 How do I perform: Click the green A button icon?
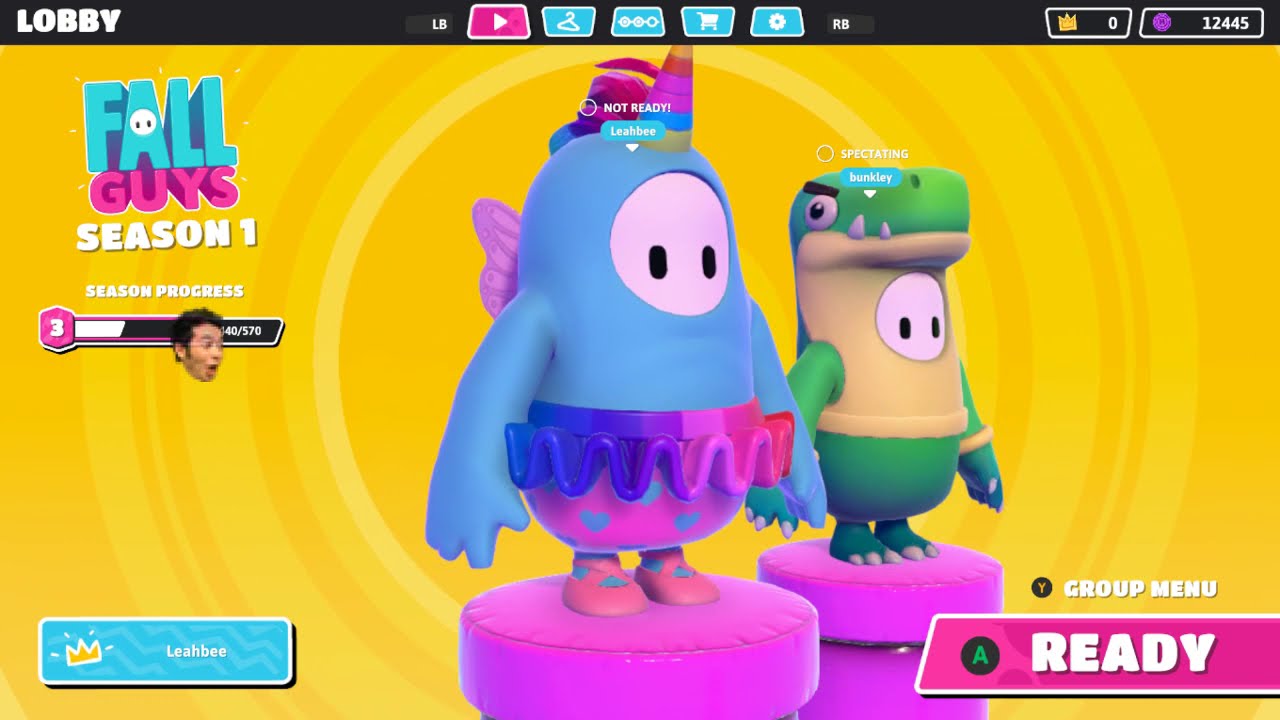[x=980, y=655]
